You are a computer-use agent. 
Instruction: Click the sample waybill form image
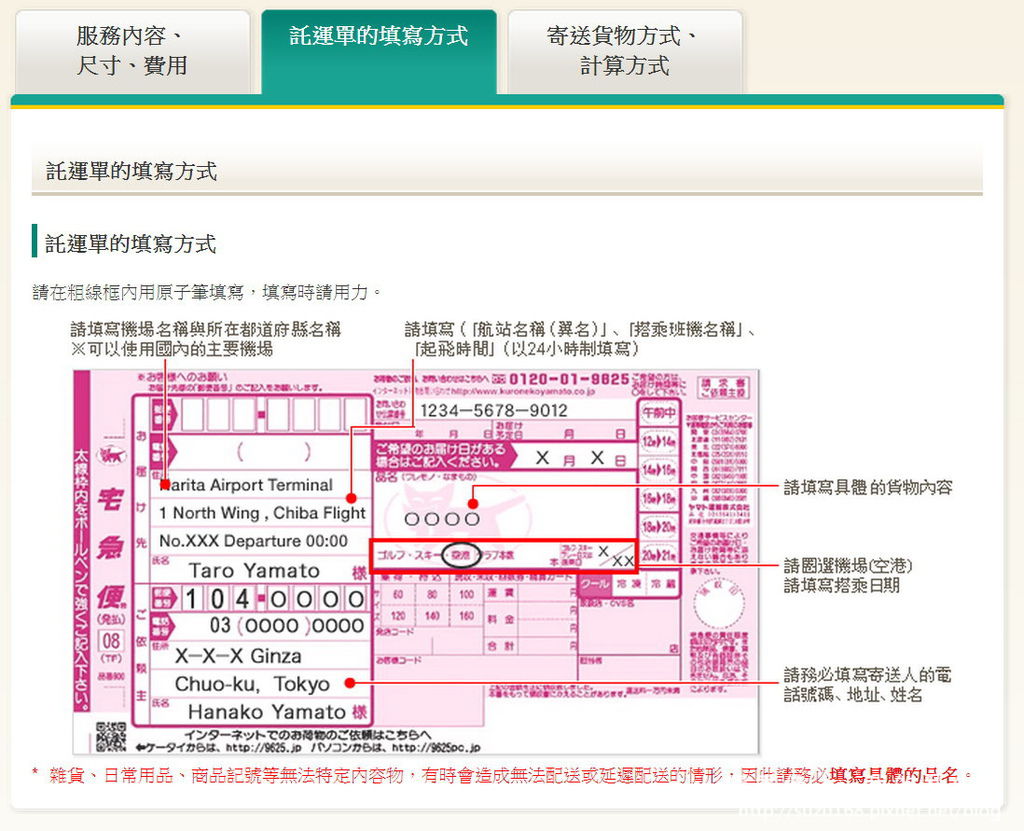416,562
